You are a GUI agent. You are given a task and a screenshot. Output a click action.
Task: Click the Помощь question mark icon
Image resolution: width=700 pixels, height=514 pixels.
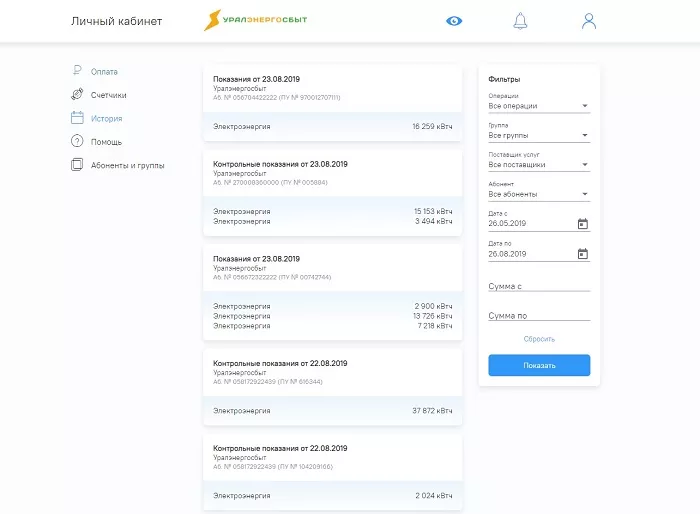(x=77, y=142)
